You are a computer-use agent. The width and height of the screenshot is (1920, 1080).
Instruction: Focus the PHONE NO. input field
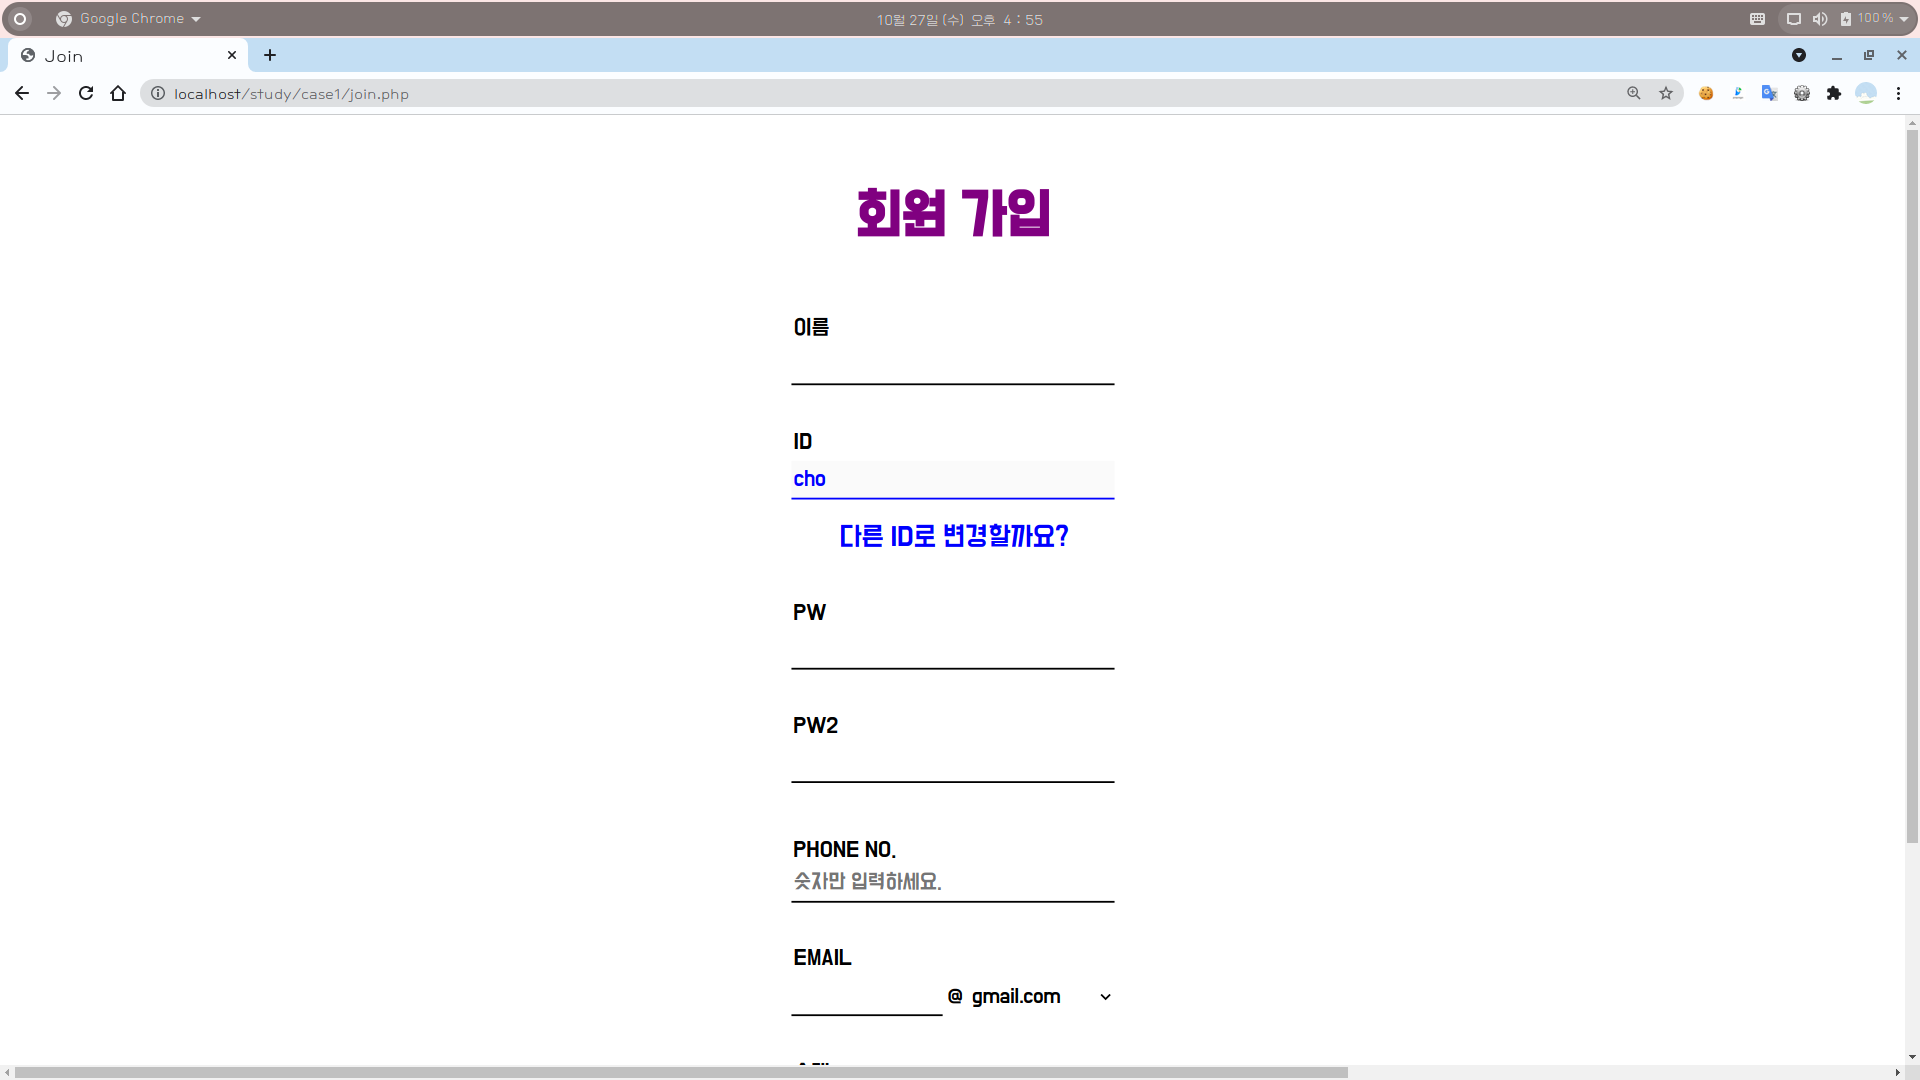(x=952, y=881)
